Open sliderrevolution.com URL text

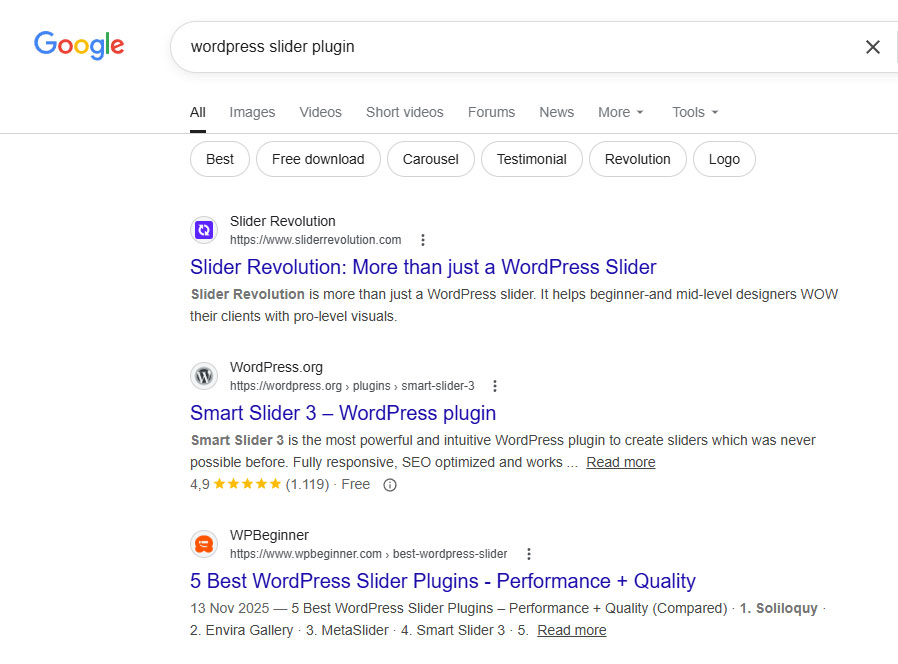pyautogui.click(x=316, y=240)
